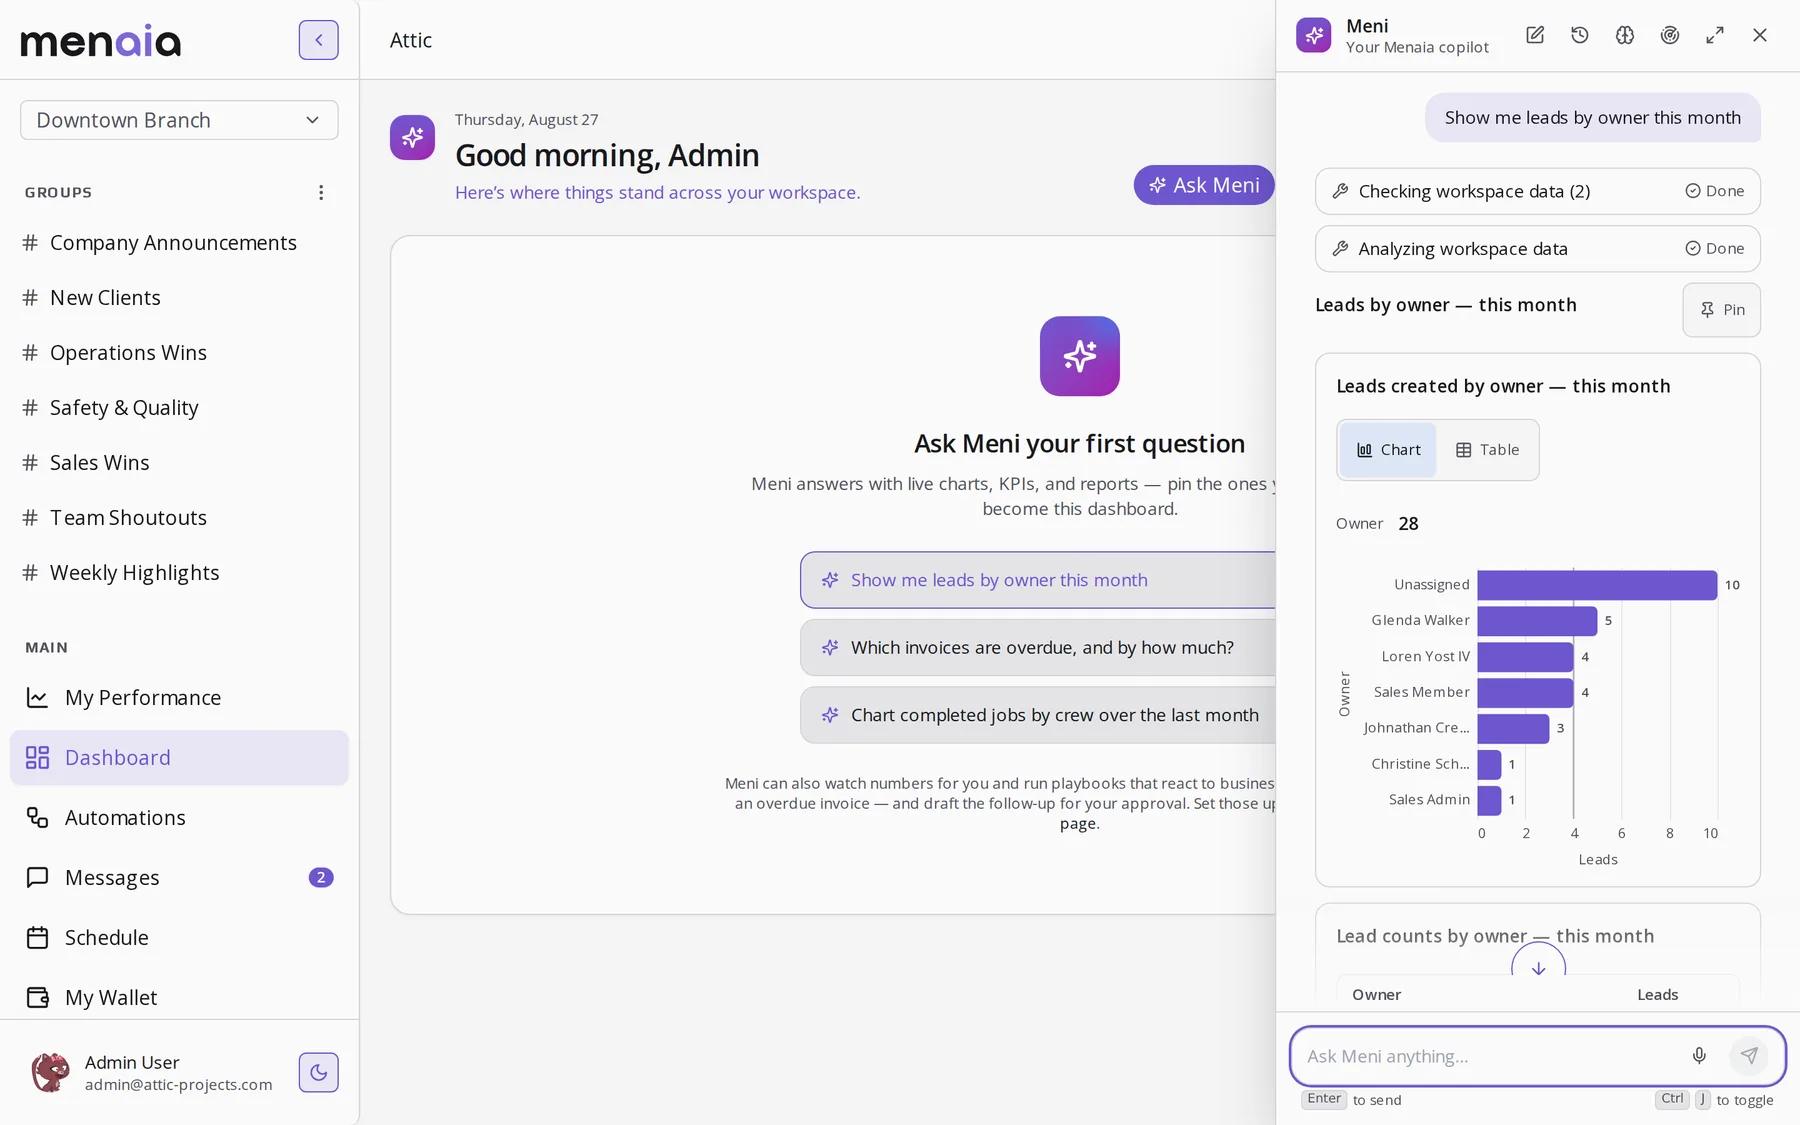Click the Admin User avatar image
This screenshot has height=1125, width=1800.
click(x=50, y=1072)
